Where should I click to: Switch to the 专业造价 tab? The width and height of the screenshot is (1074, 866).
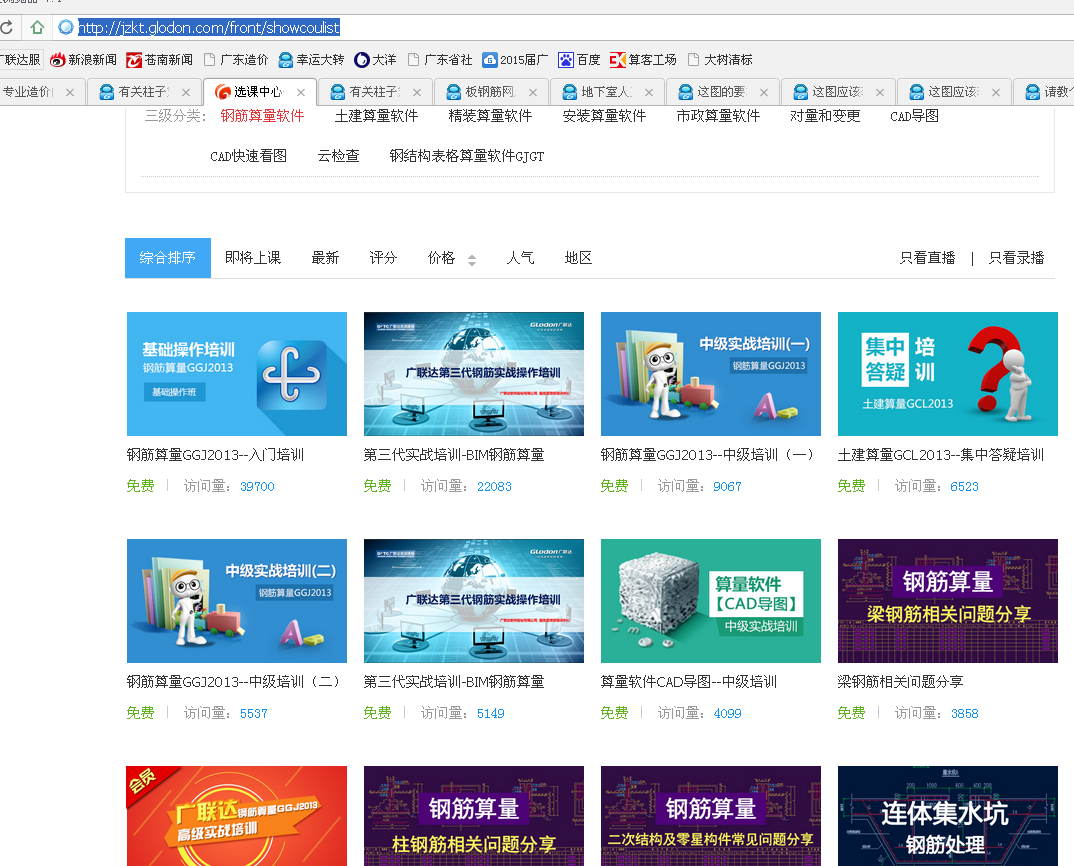point(27,92)
